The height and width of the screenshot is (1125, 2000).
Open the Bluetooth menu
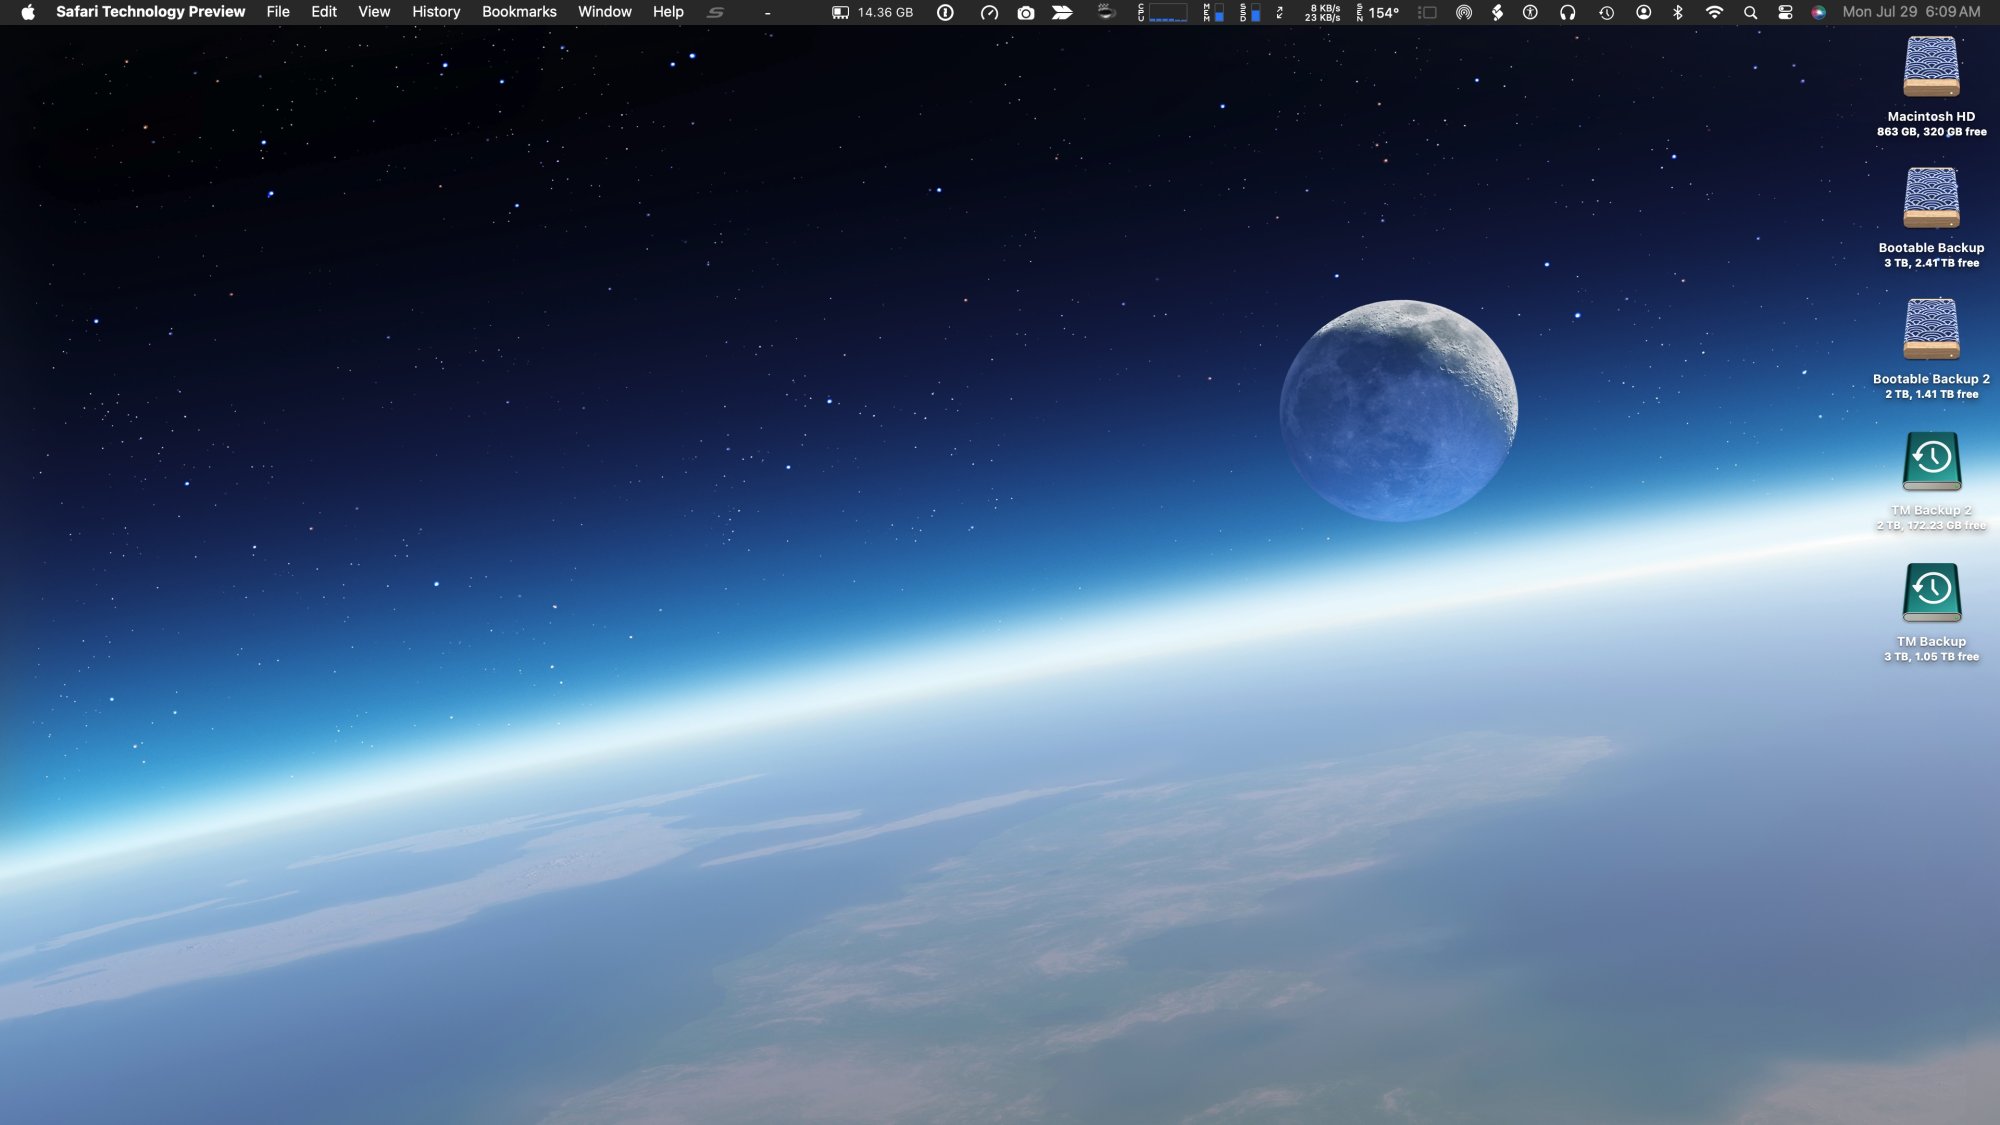(x=1678, y=13)
